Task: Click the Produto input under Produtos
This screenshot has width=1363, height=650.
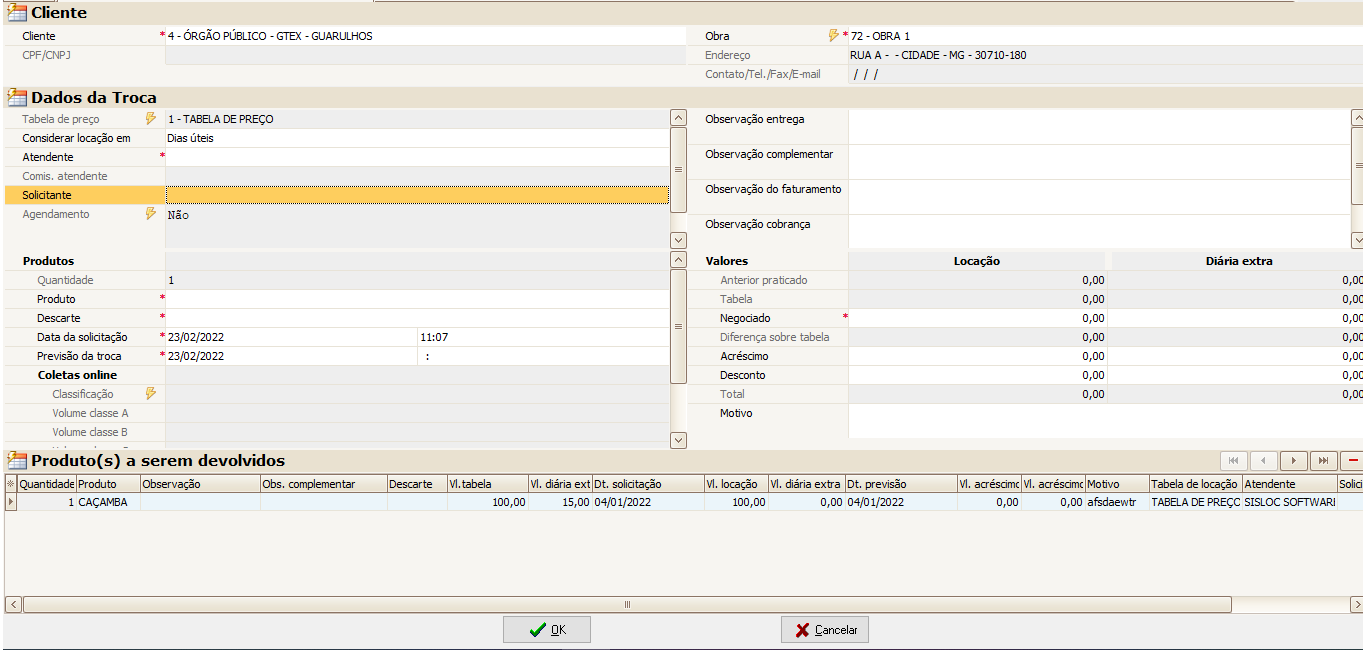Action: coord(417,299)
